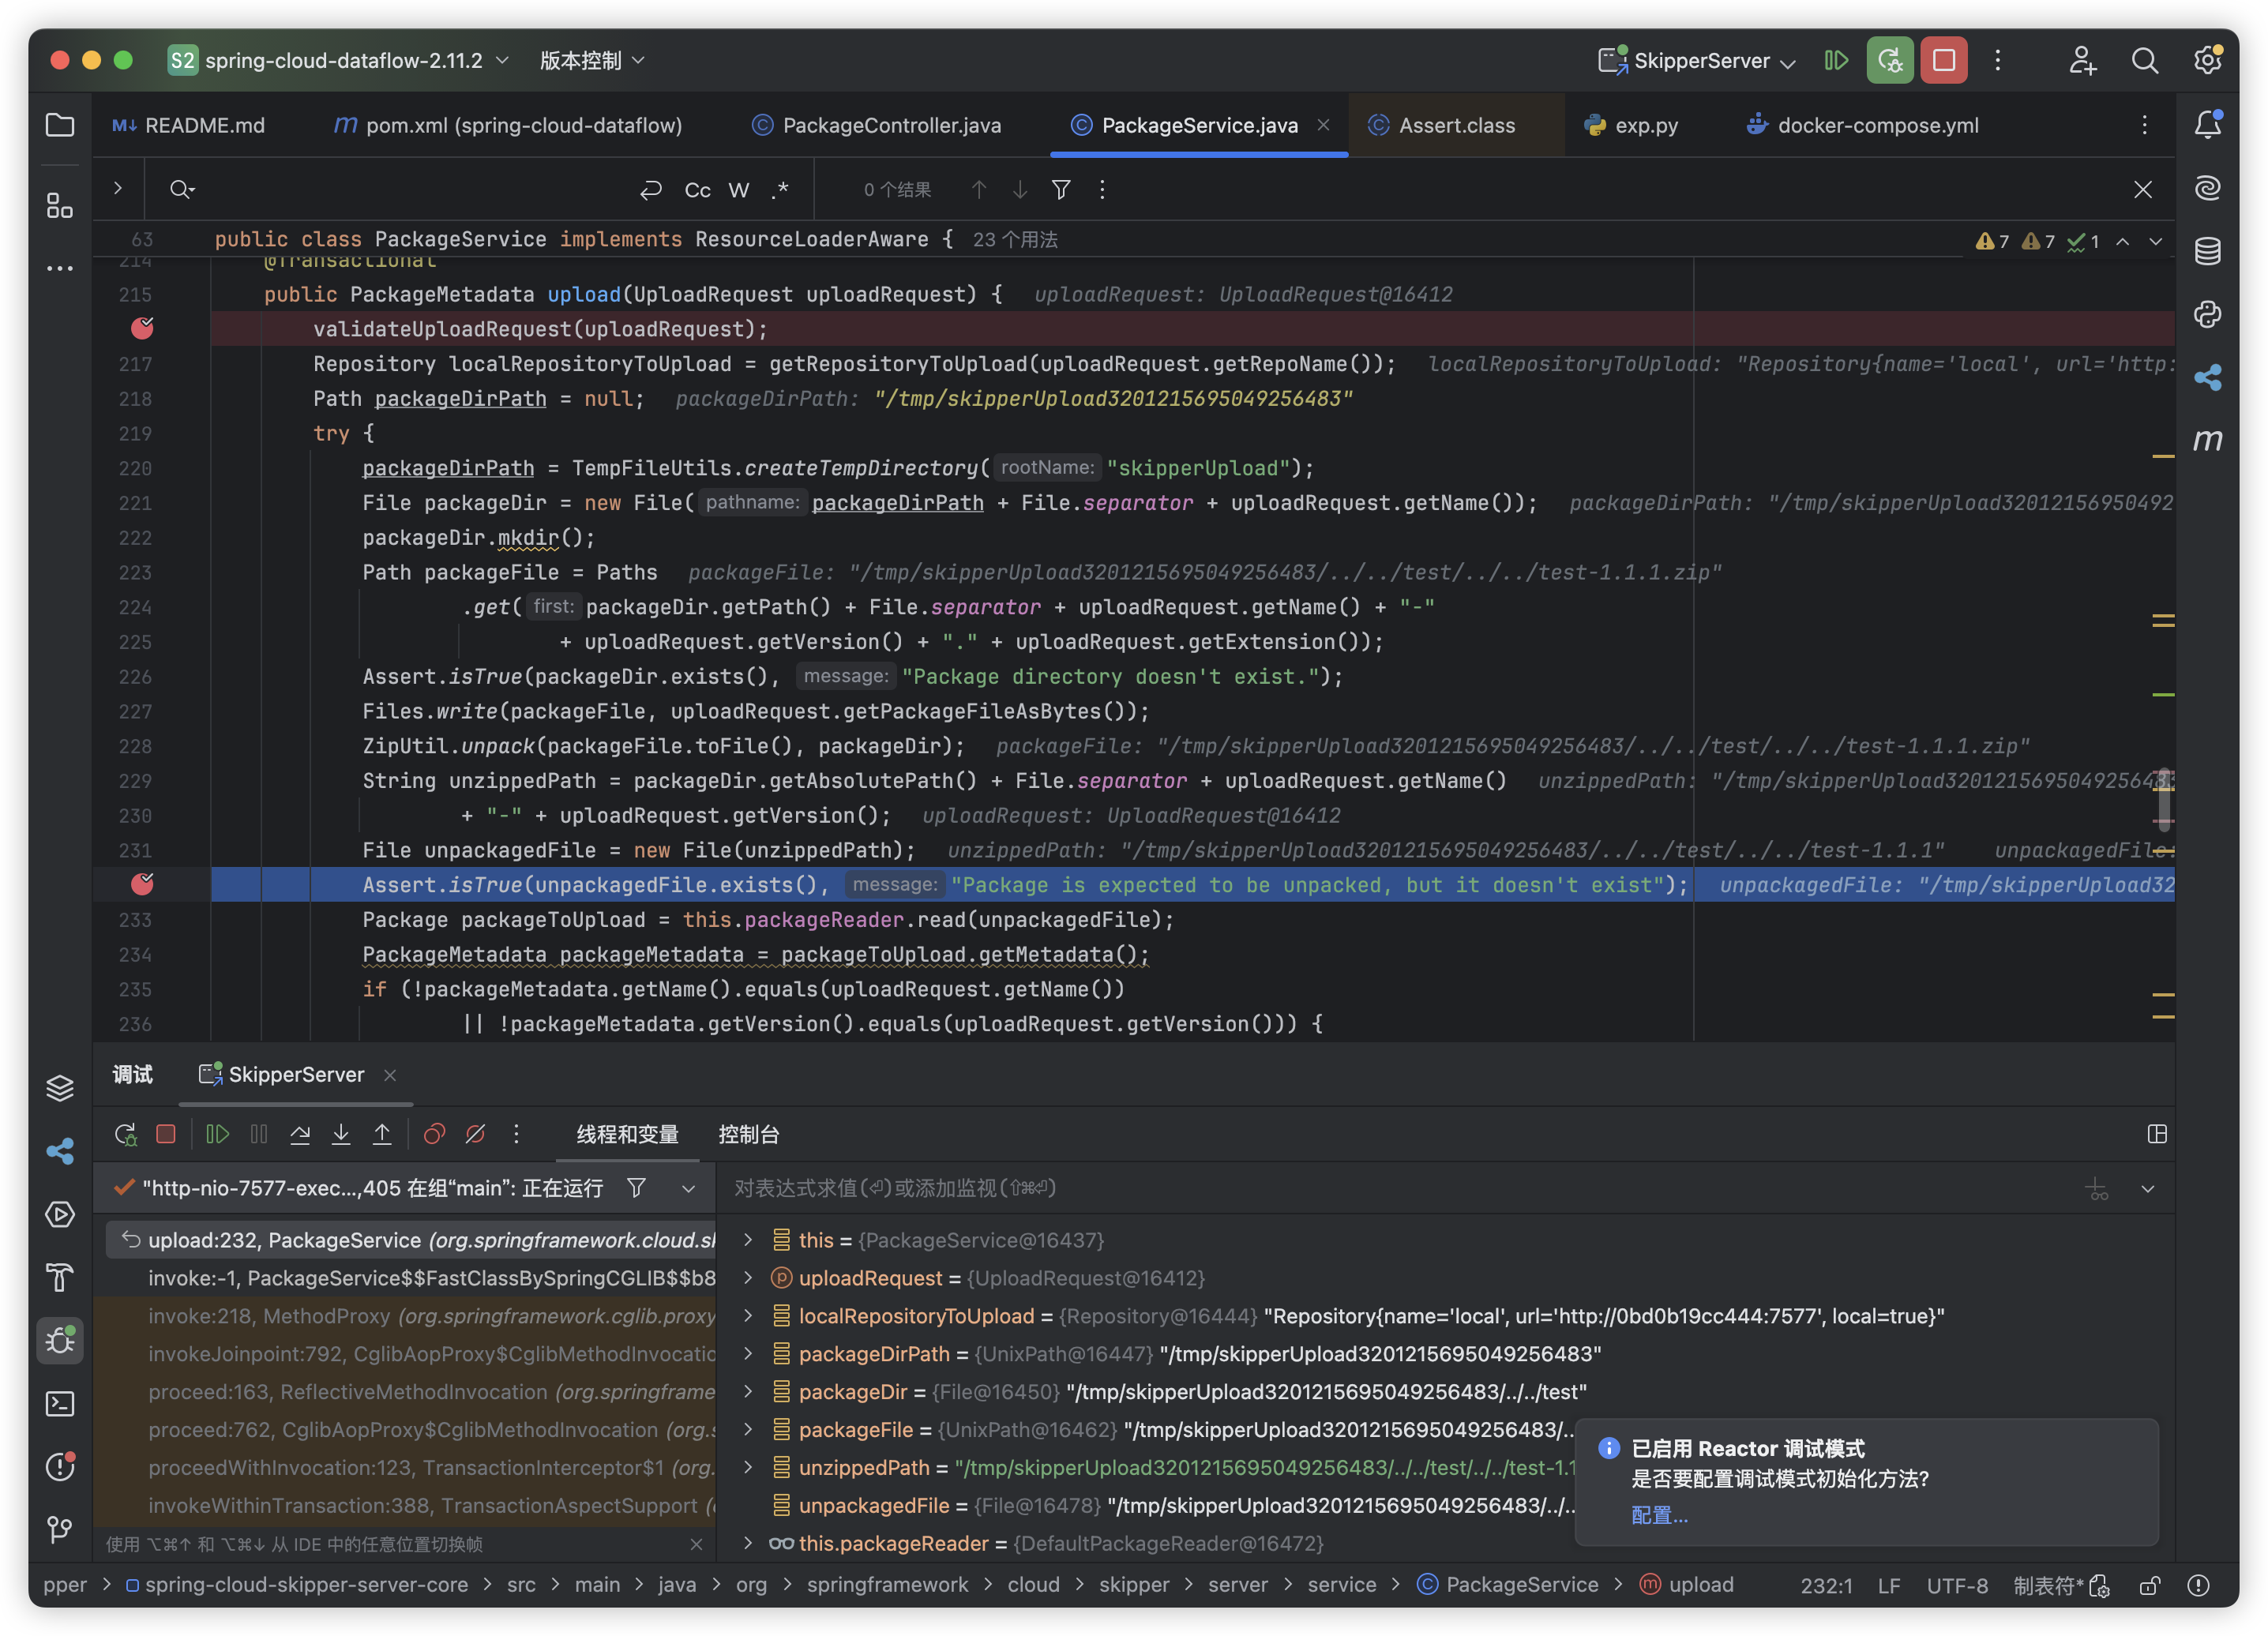The image size is (2268, 1636).
Task: Open the Database tool window icon
Action: tap(2208, 250)
